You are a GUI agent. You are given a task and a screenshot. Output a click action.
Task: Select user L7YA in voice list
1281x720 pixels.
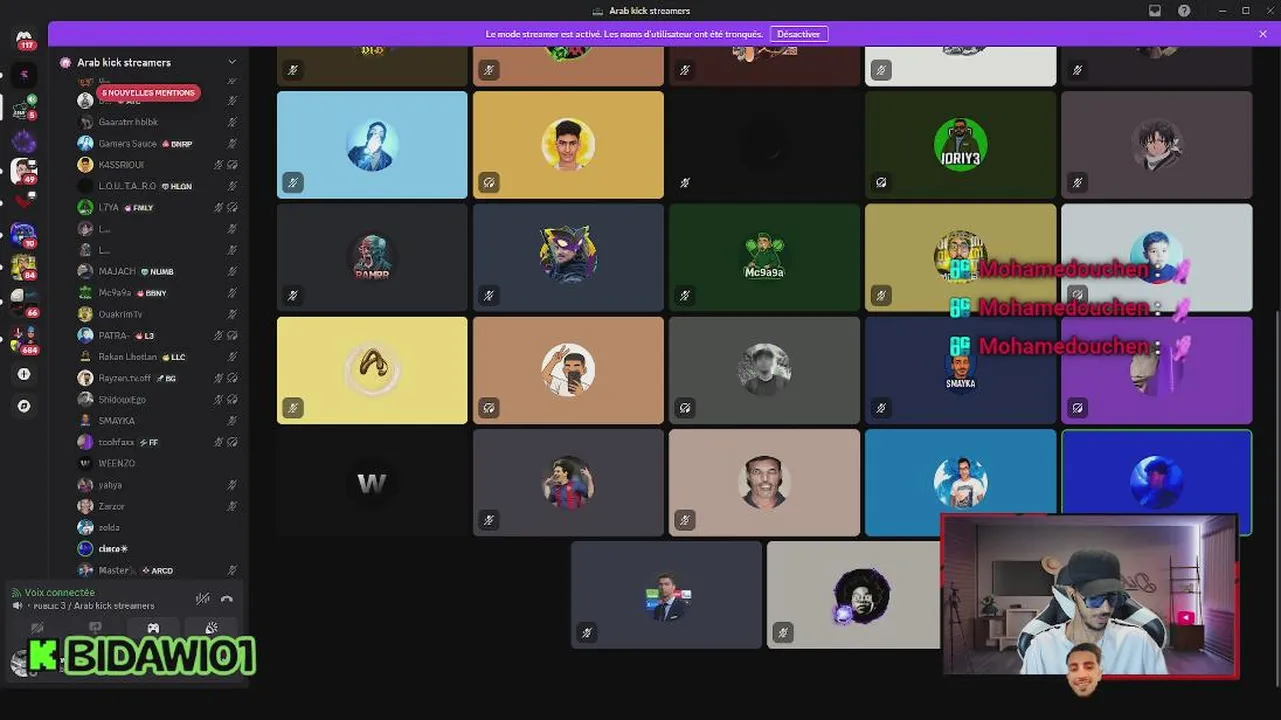[157, 207]
